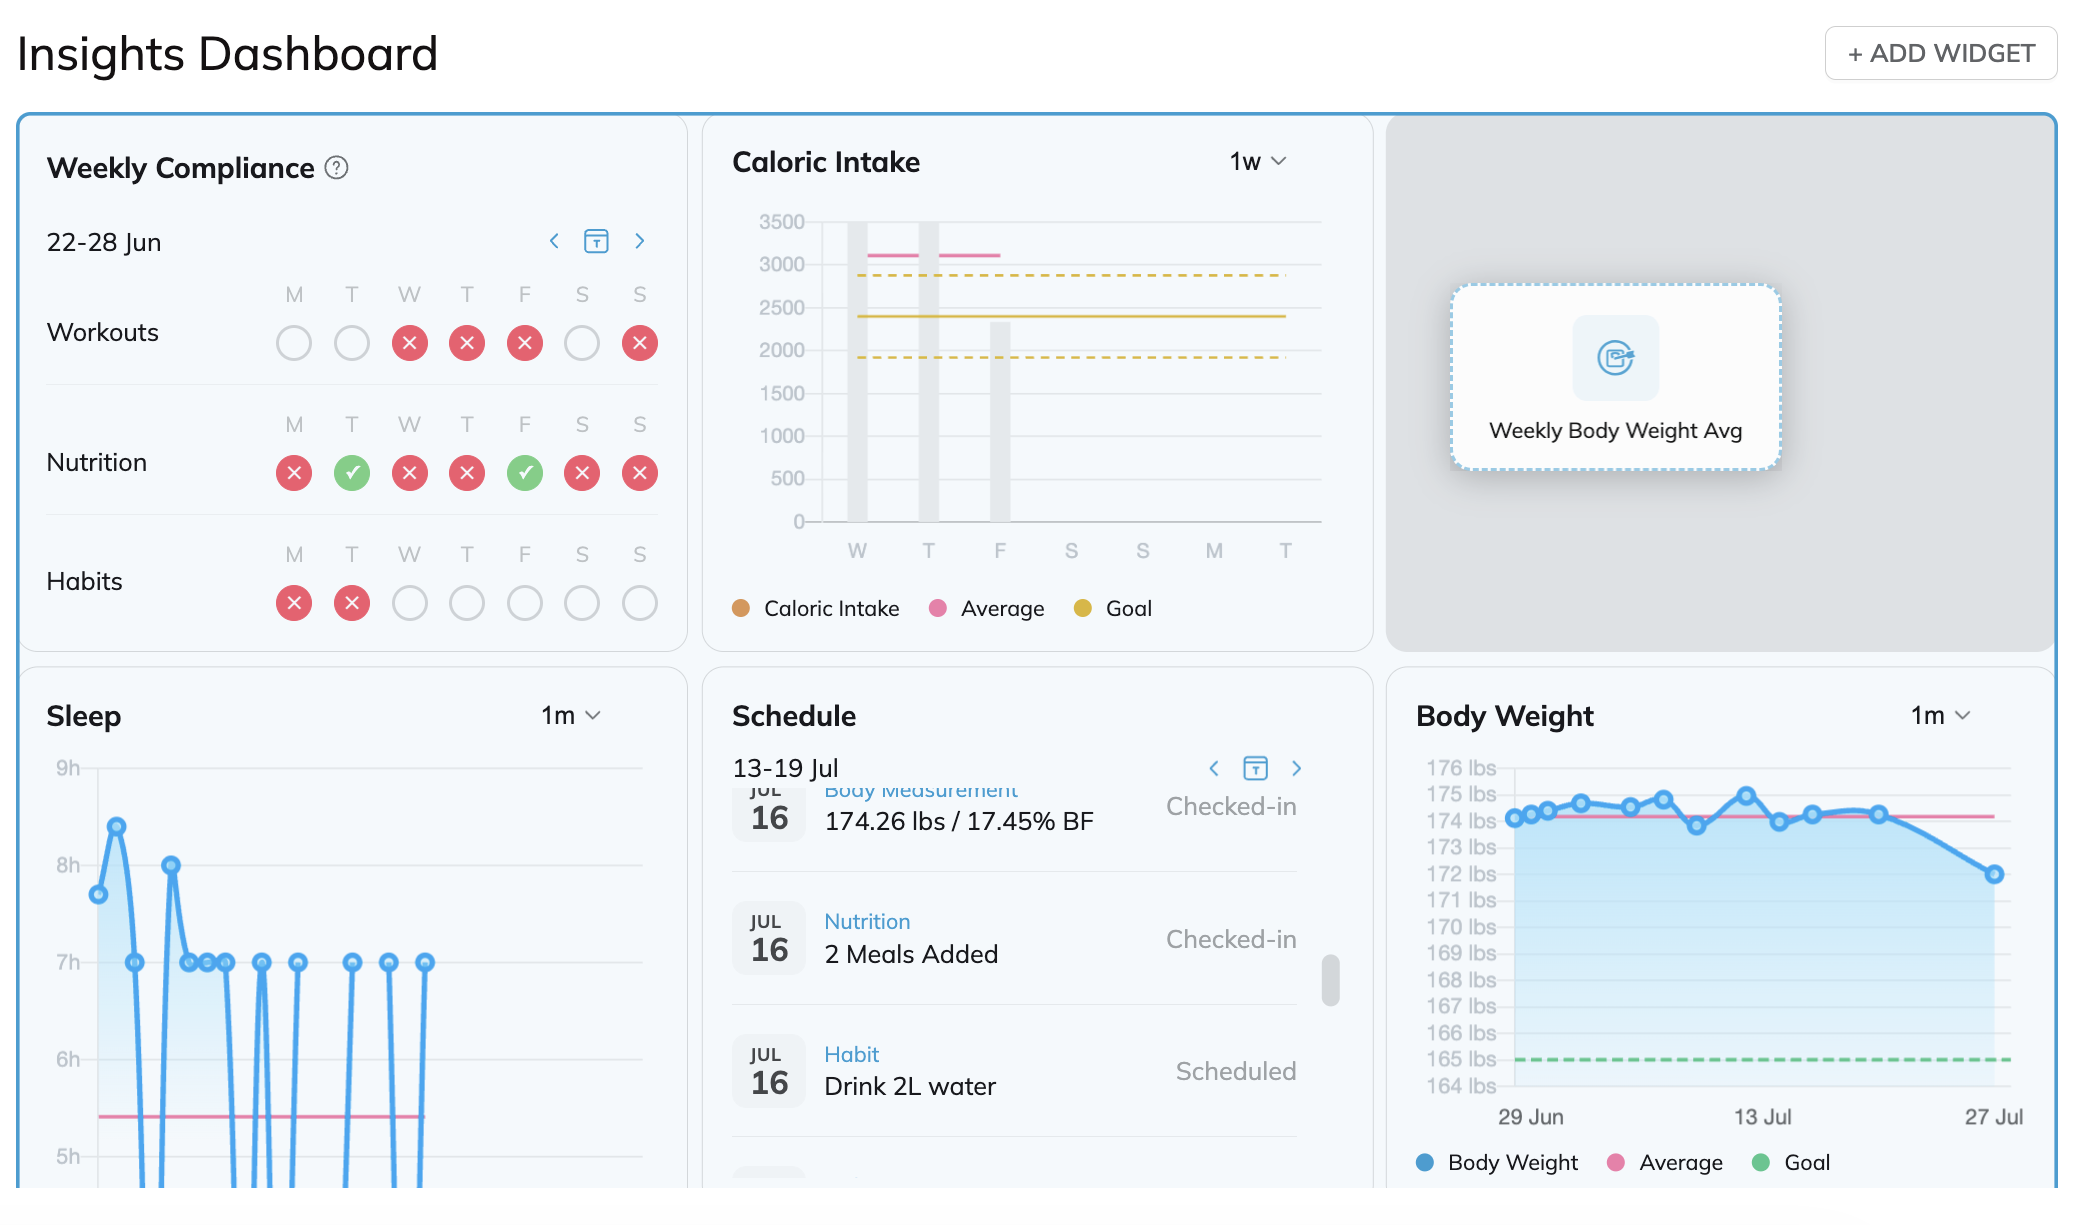Open the Weekly Compliance calendar picker

coord(596,241)
